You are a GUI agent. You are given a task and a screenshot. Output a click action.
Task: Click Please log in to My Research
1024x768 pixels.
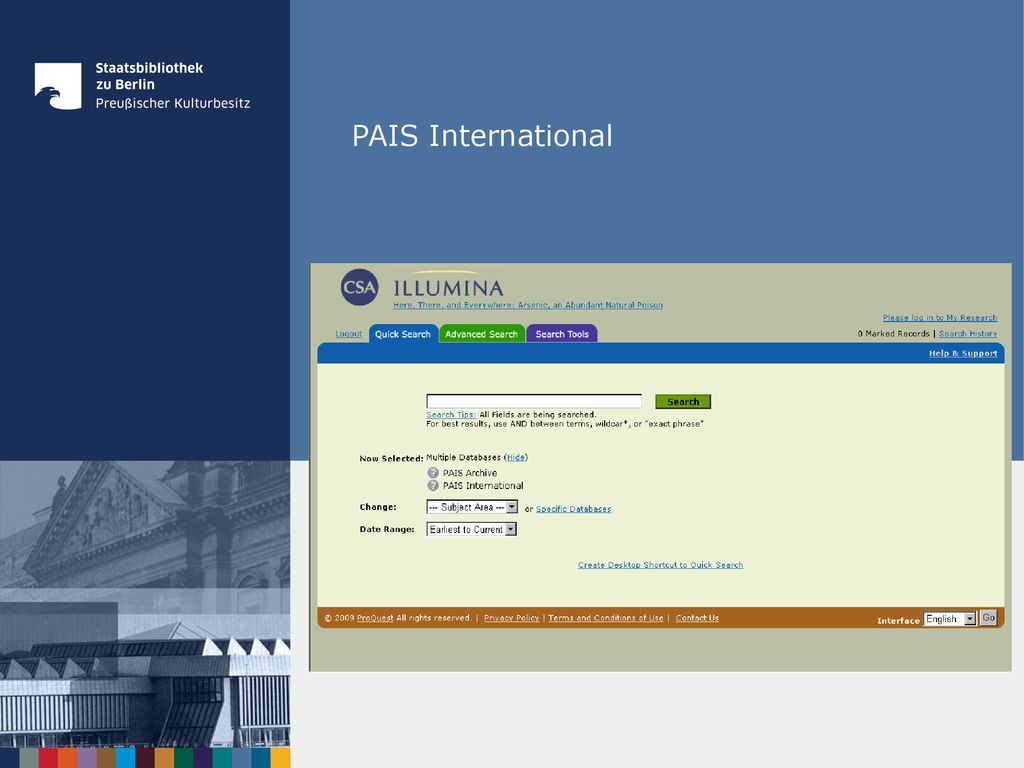click(x=940, y=317)
